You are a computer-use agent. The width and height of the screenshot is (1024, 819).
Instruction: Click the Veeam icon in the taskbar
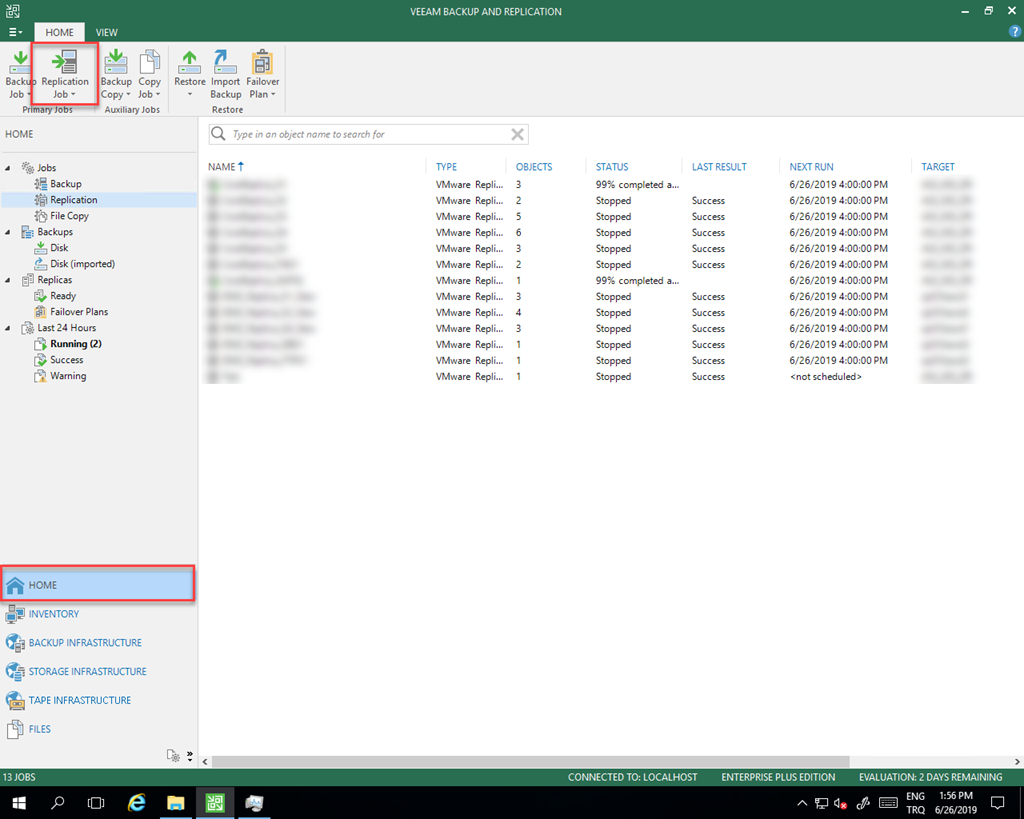coord(215,803)
